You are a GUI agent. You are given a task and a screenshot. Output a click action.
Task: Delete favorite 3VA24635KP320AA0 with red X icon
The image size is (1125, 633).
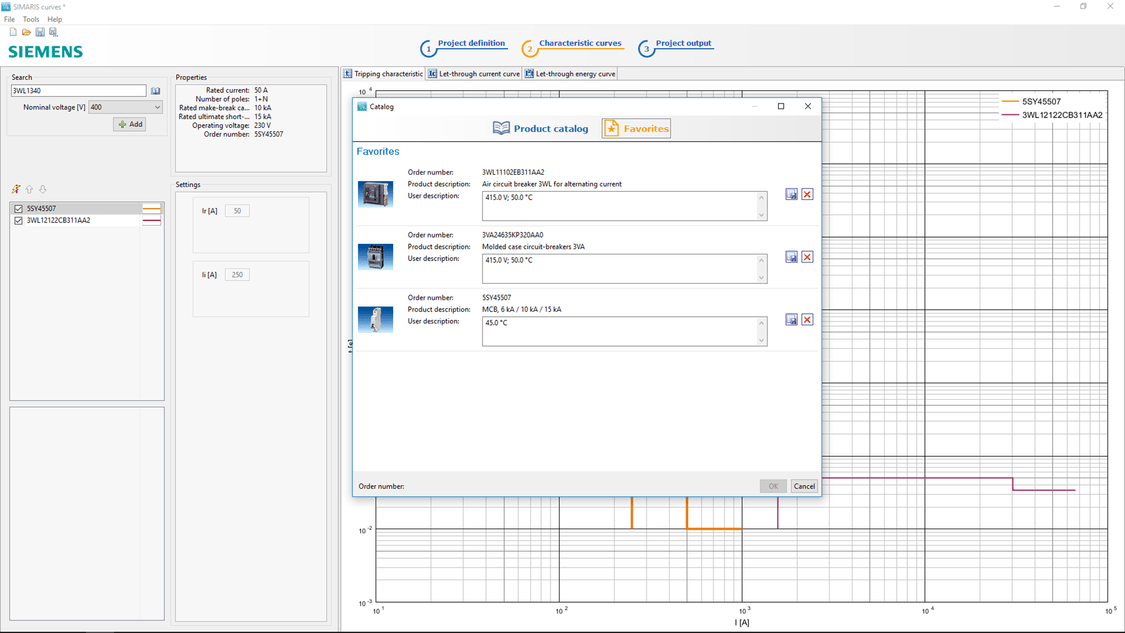[x=807, y=256]
